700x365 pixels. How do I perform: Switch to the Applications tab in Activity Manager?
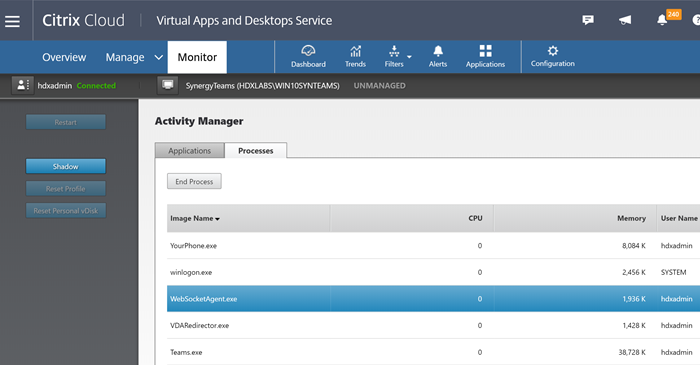(x=189, y=150)
